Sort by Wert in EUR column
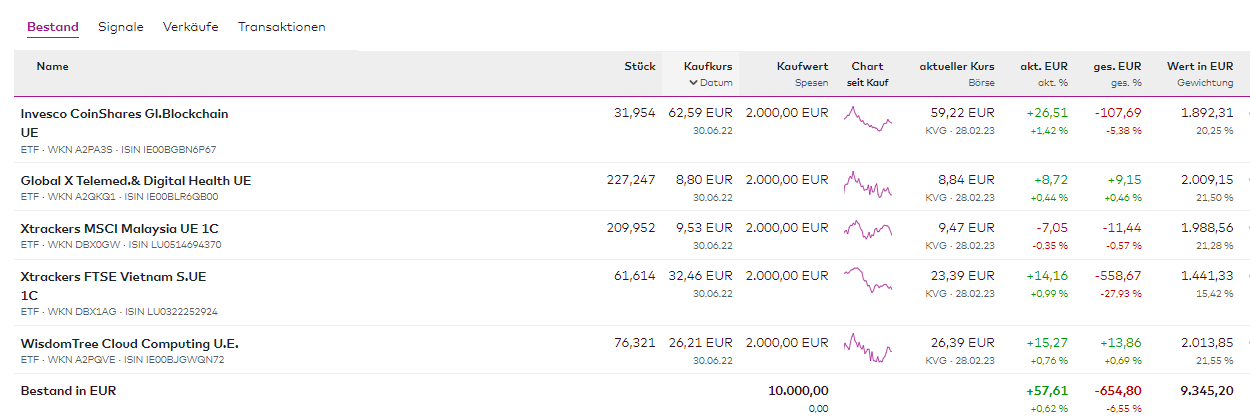The image size is (1250, 419). (1200, 66)
